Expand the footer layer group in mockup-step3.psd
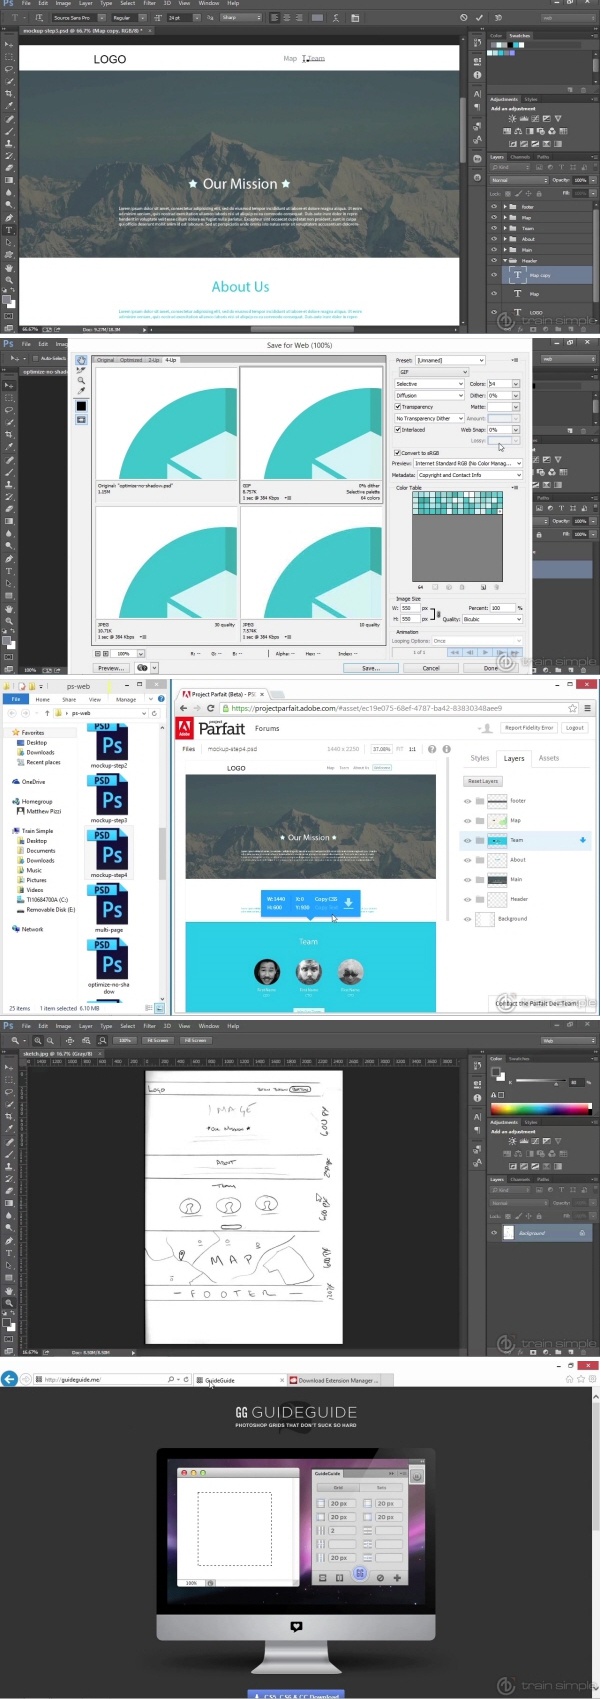Viewport: 601px width, 1699px height. tap(505, 207)
